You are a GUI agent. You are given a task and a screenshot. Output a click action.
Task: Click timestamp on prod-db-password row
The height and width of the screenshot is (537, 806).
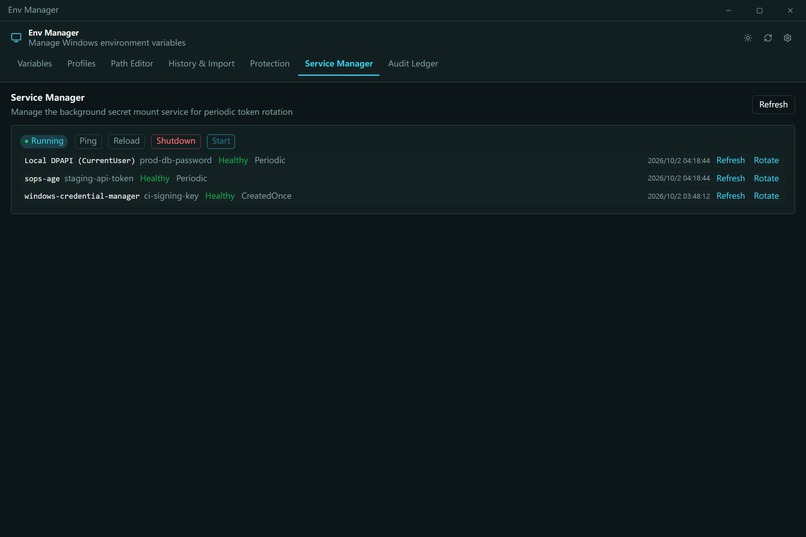click(679, 161)
